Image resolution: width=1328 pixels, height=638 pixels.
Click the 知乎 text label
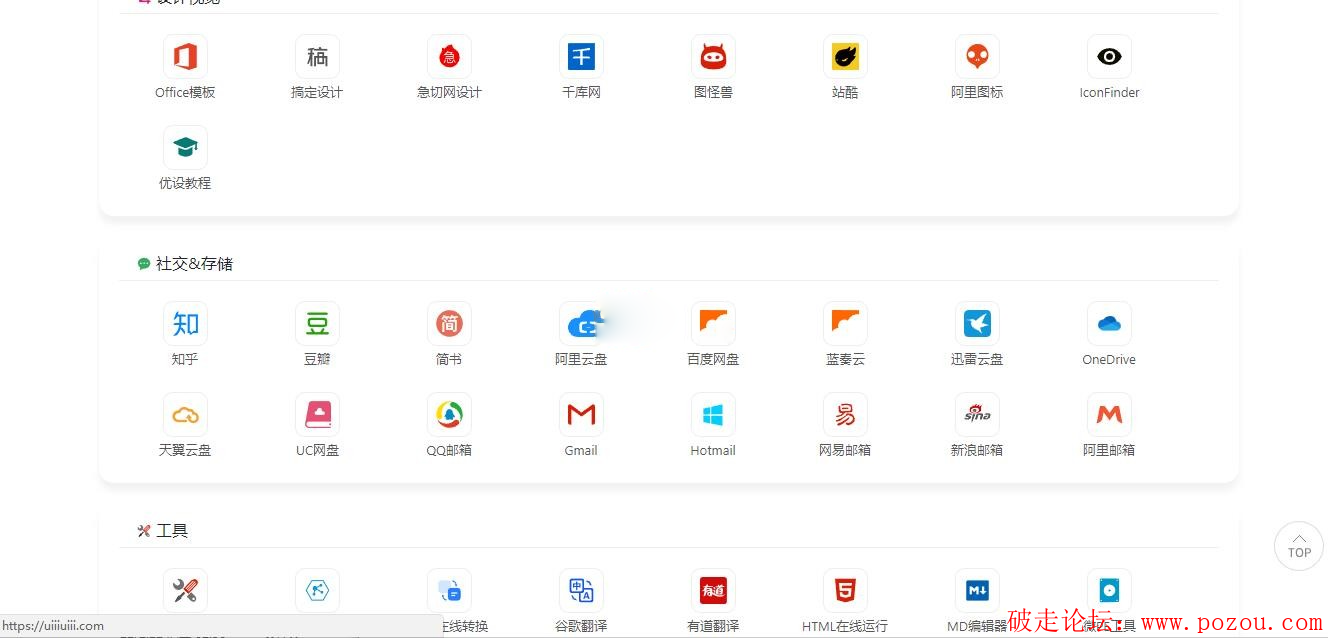(185, 360)
